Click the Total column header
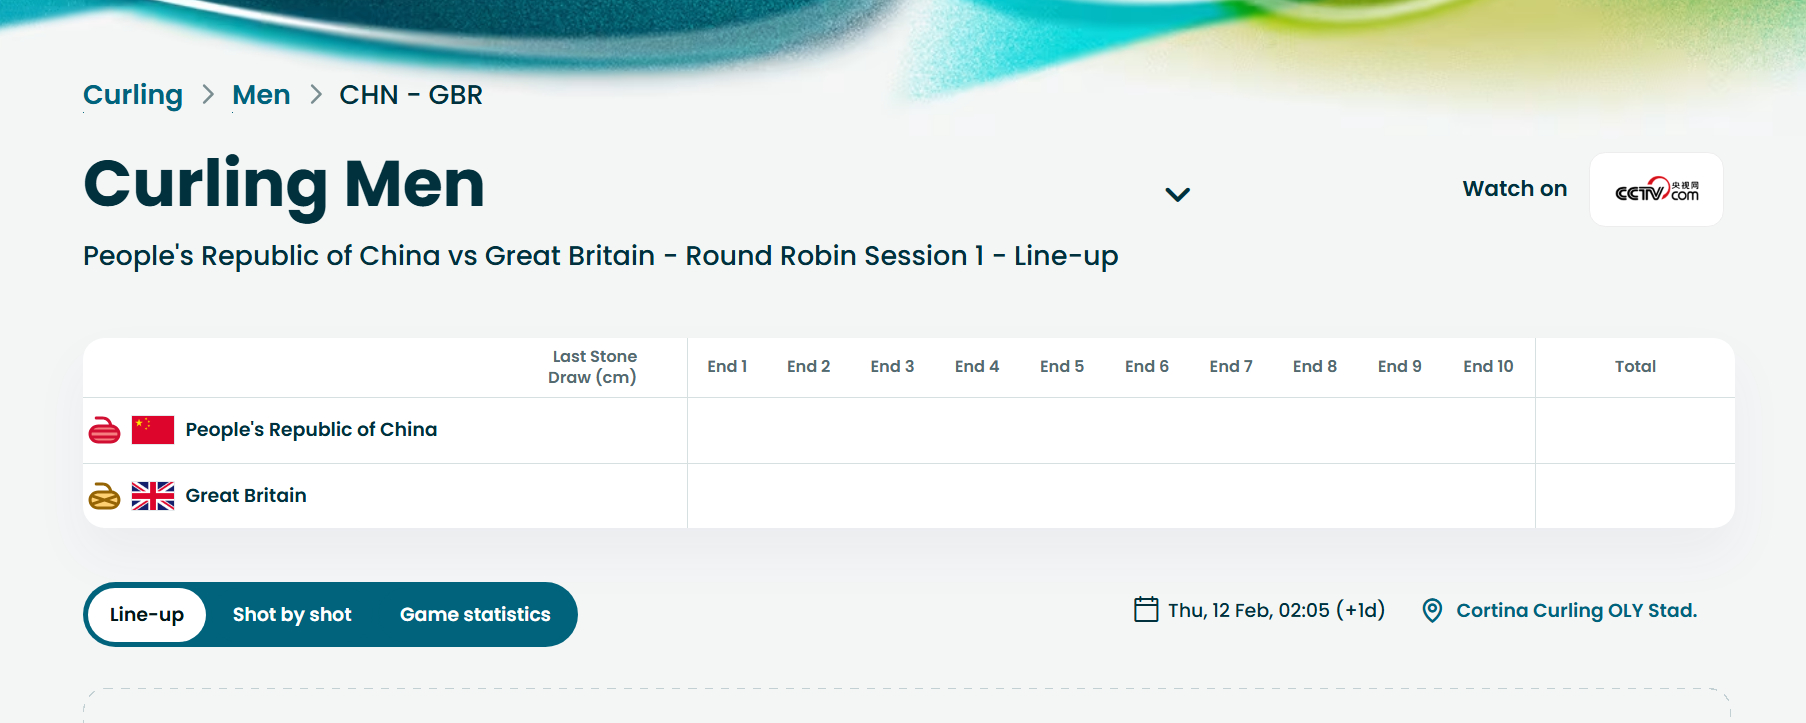1806x723 pixels. tap(1635, 367)
